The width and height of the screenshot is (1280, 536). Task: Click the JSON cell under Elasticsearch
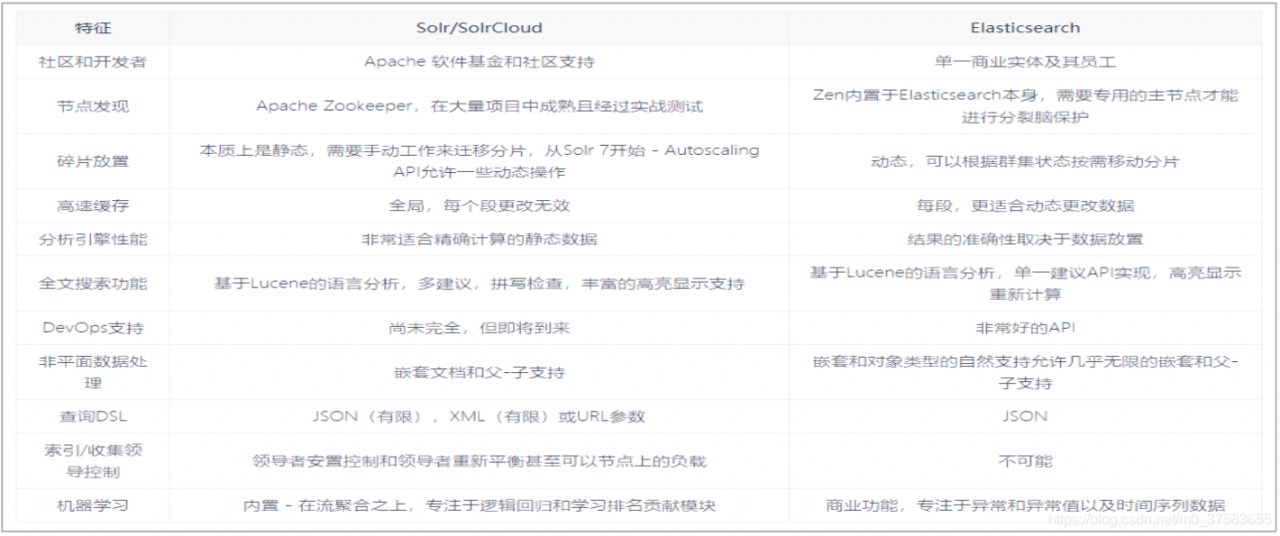pos(1025,417)
